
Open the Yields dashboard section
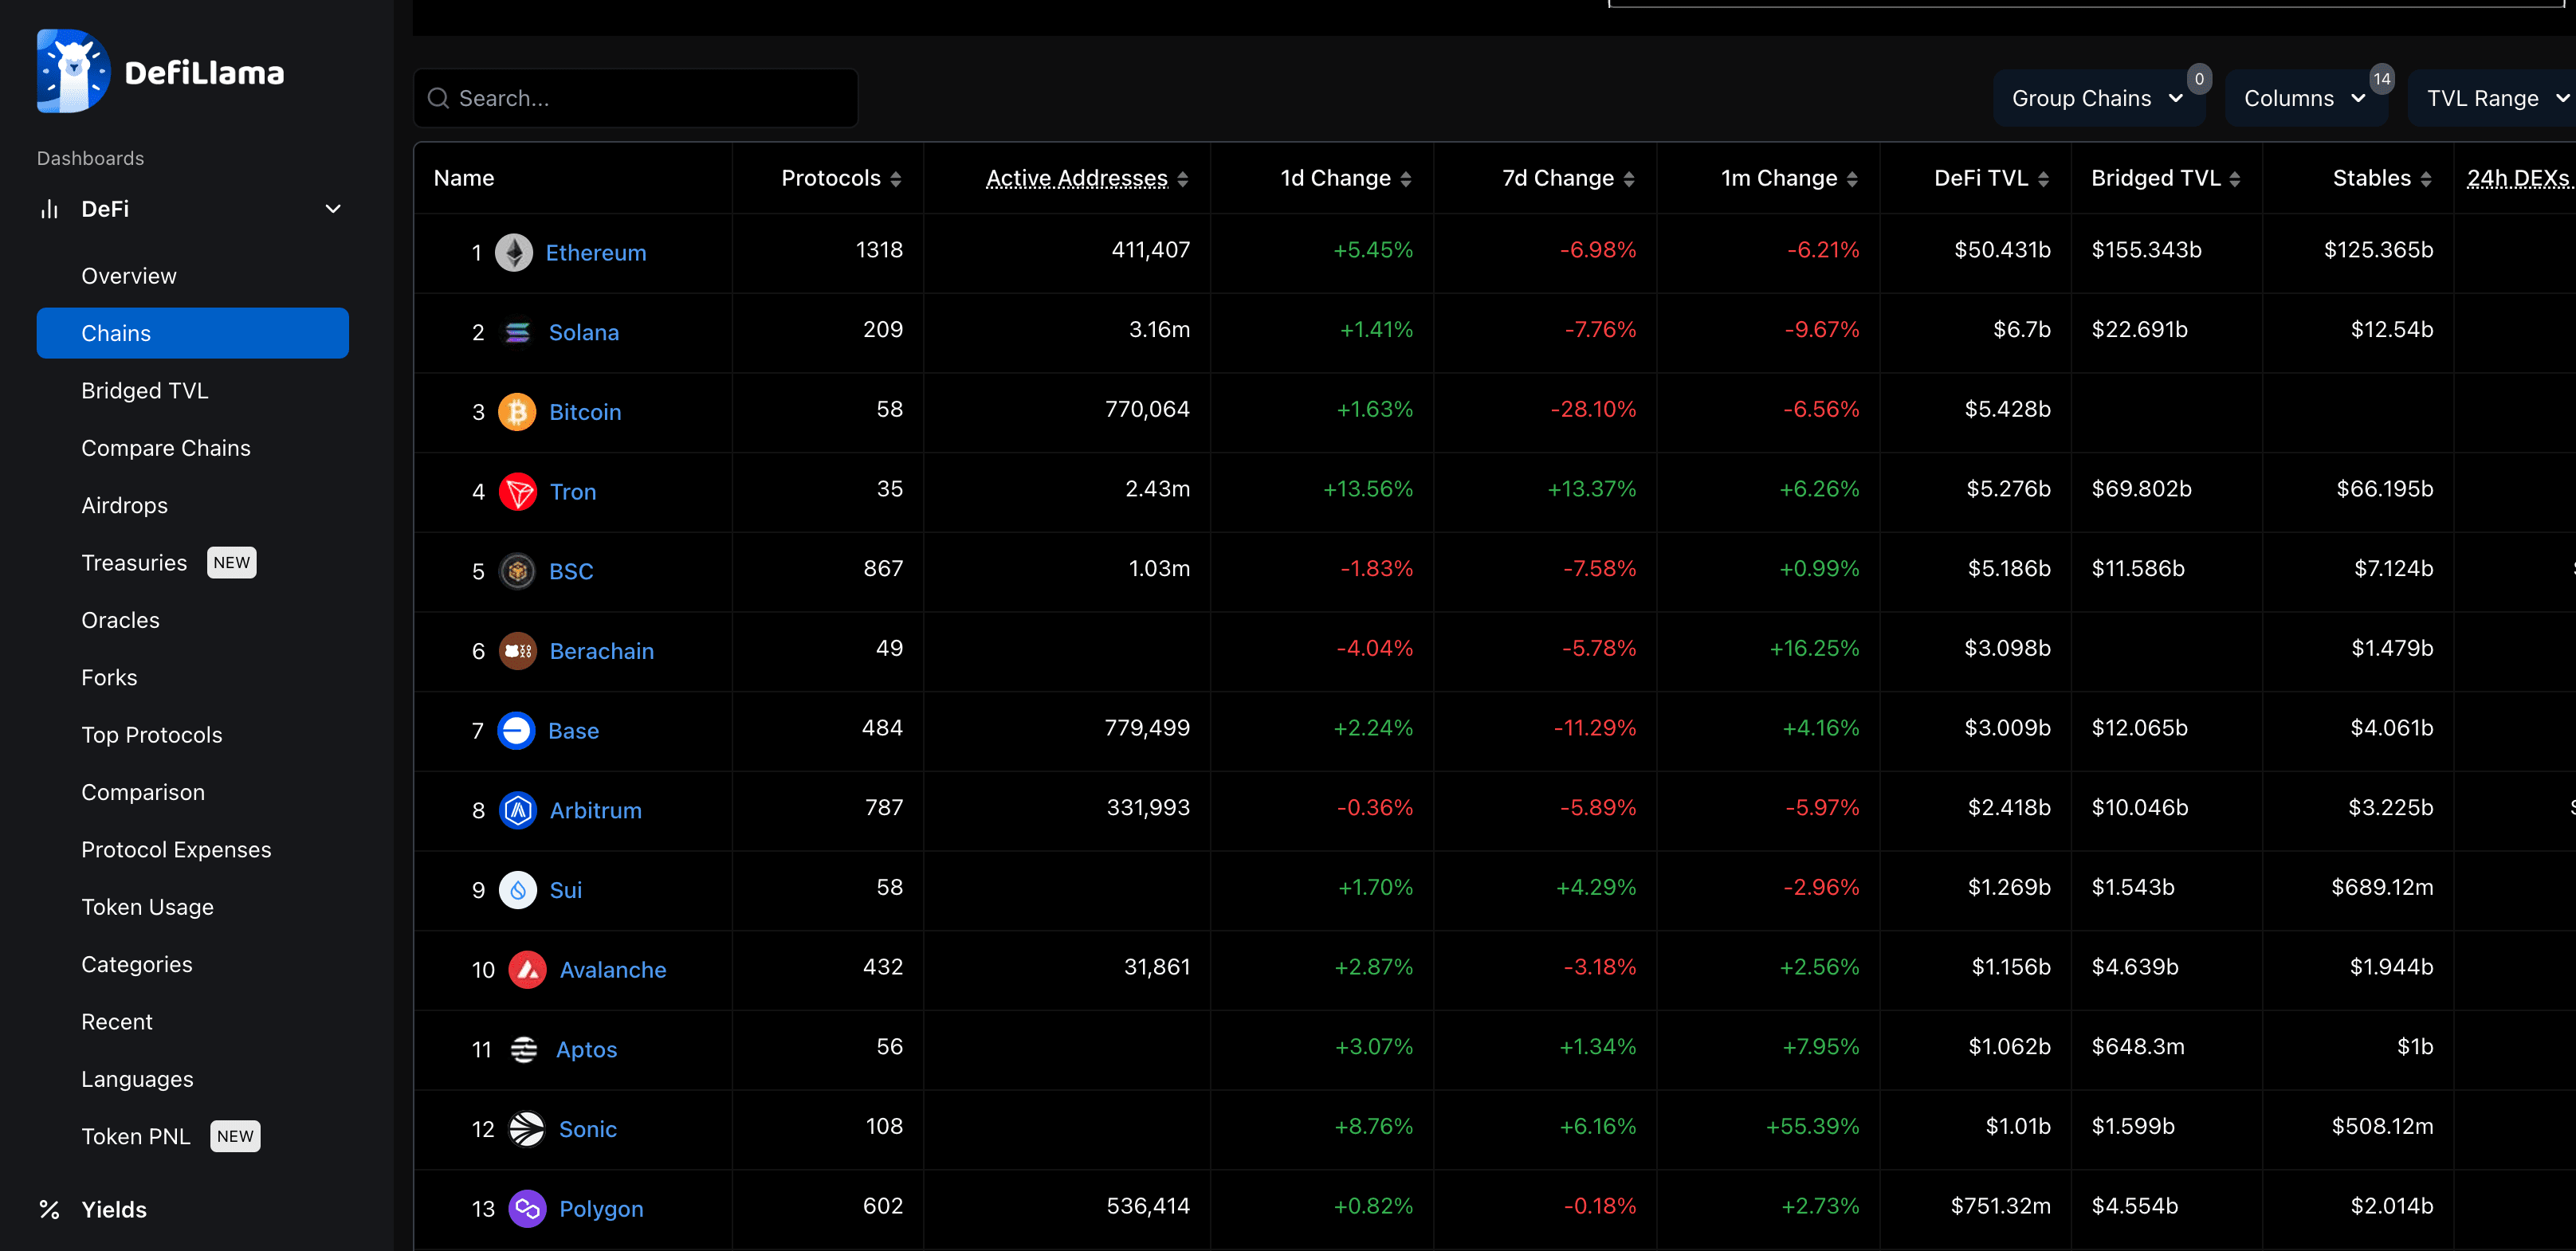114,1210
